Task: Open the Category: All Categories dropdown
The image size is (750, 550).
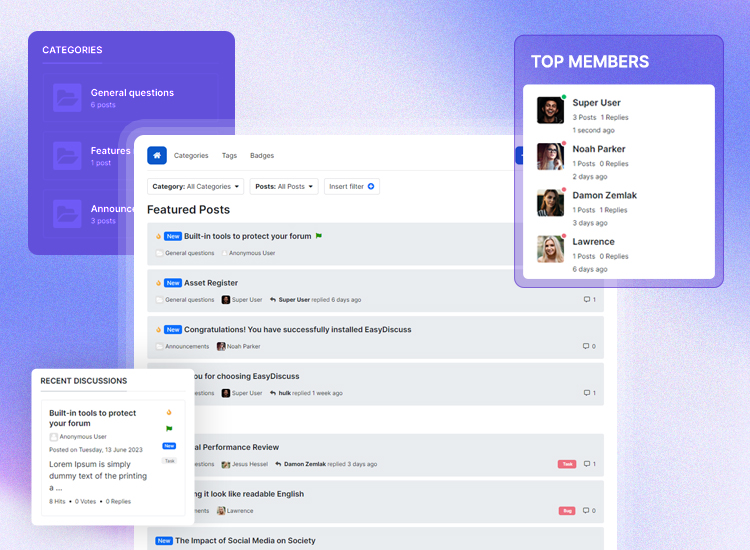Action: click(196, 187)
